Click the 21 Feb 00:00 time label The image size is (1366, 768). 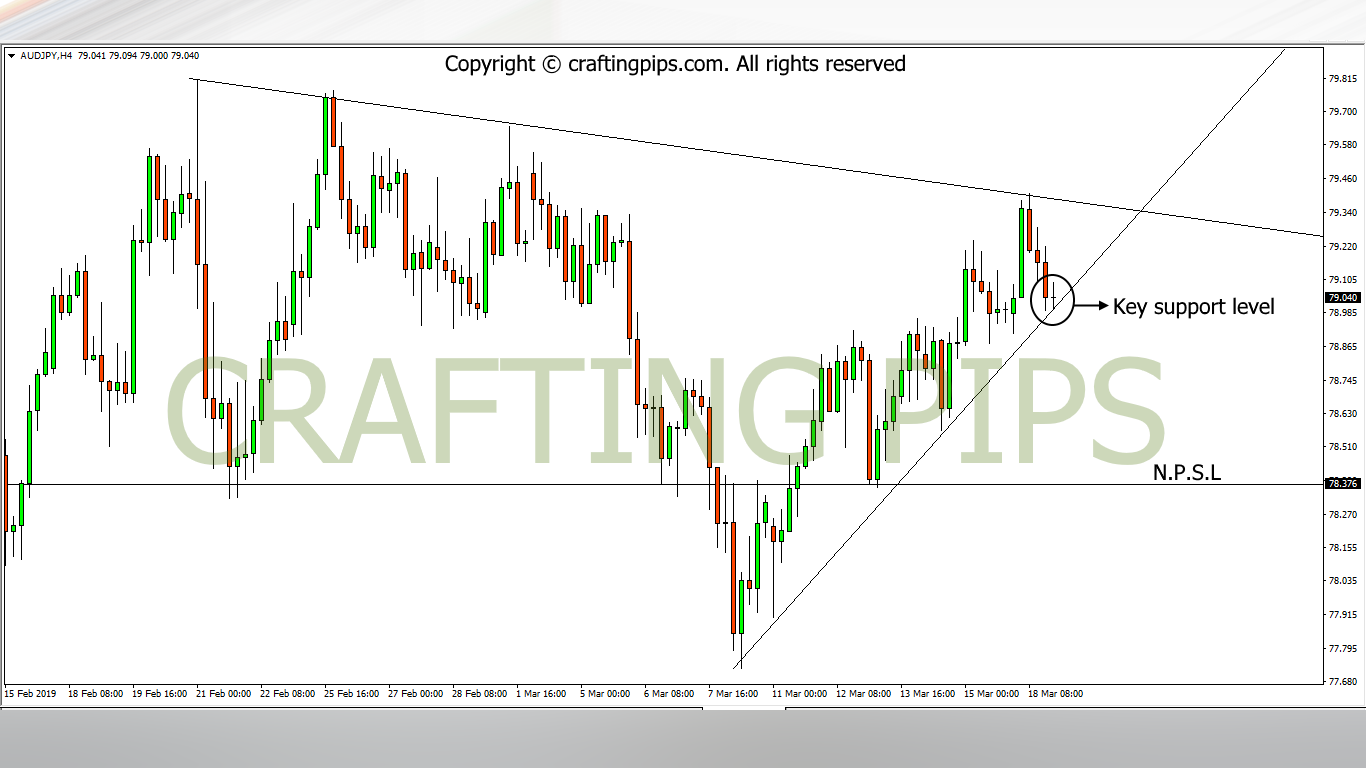[223, 693]
